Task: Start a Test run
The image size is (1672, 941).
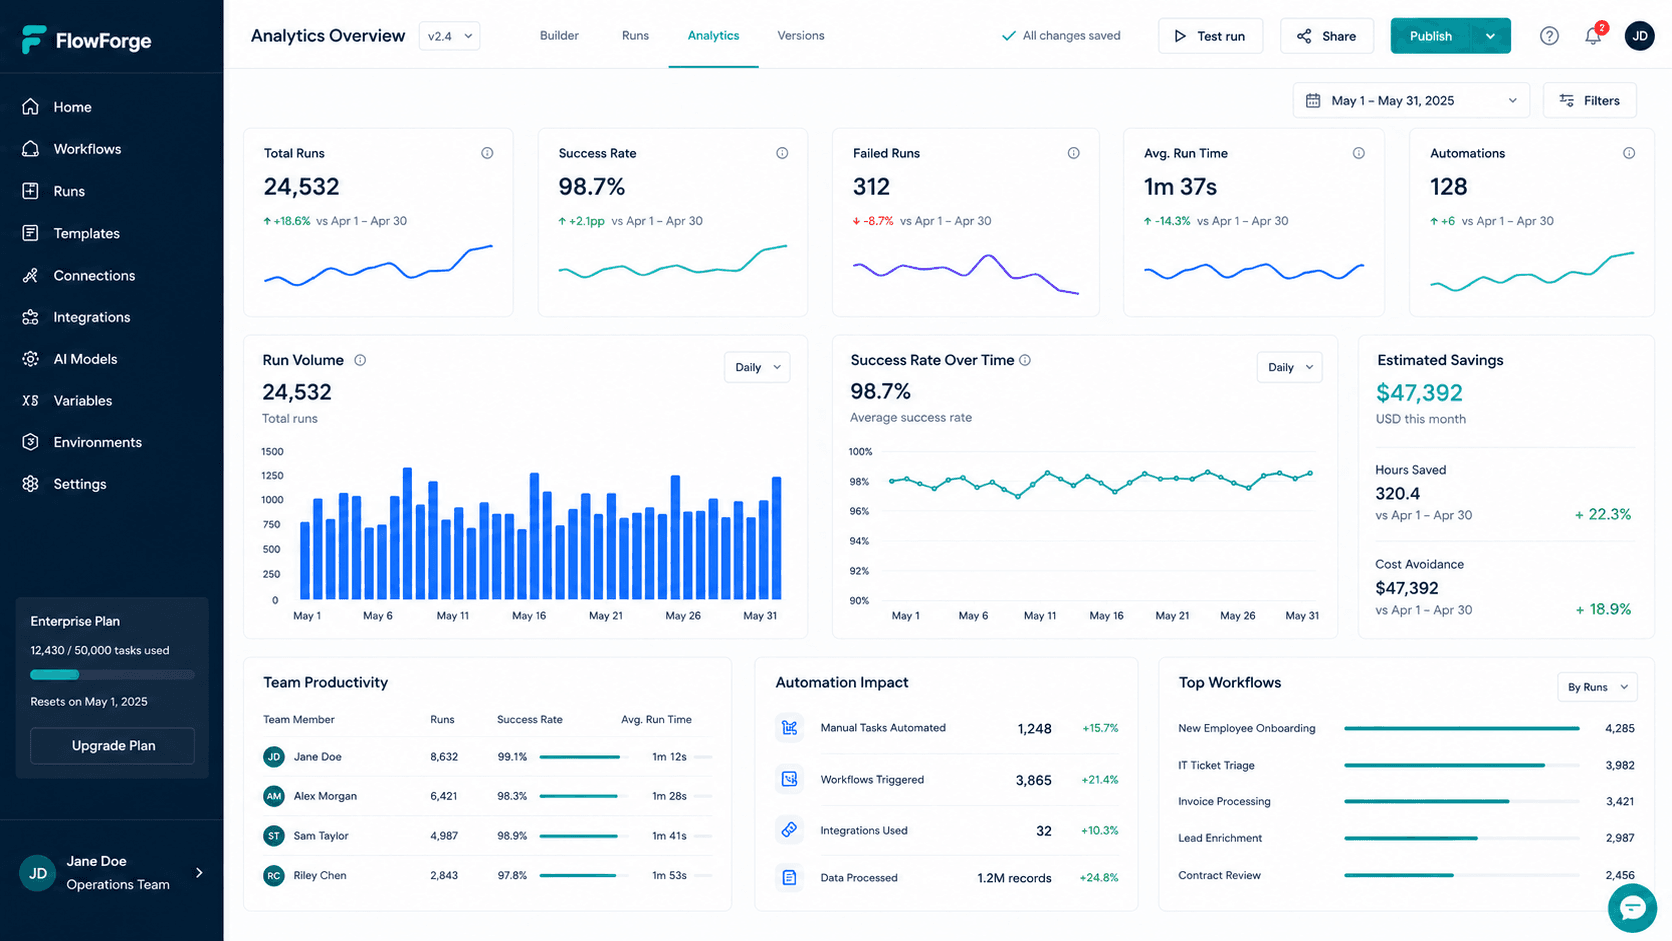Action: click(1210, 36)
